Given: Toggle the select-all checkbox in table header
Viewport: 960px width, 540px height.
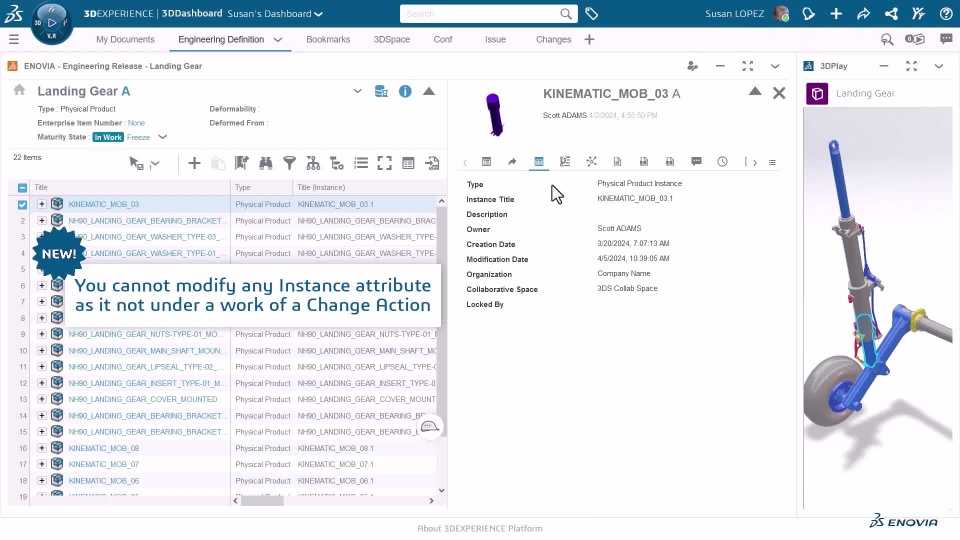Looking at the screenshot, I should [x=22, y=188].
